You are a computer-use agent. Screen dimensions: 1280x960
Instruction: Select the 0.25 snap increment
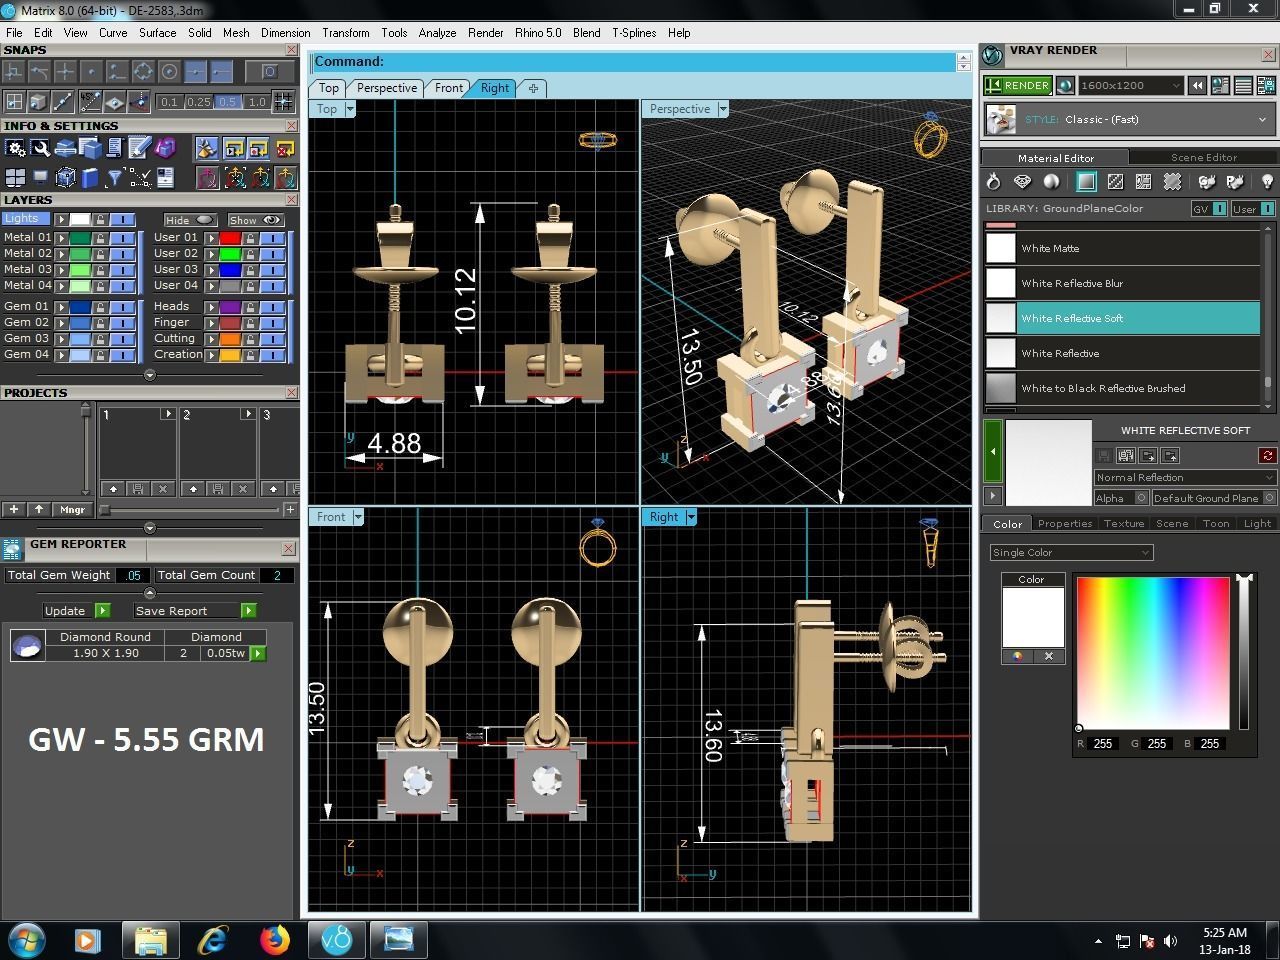[199, 102]
